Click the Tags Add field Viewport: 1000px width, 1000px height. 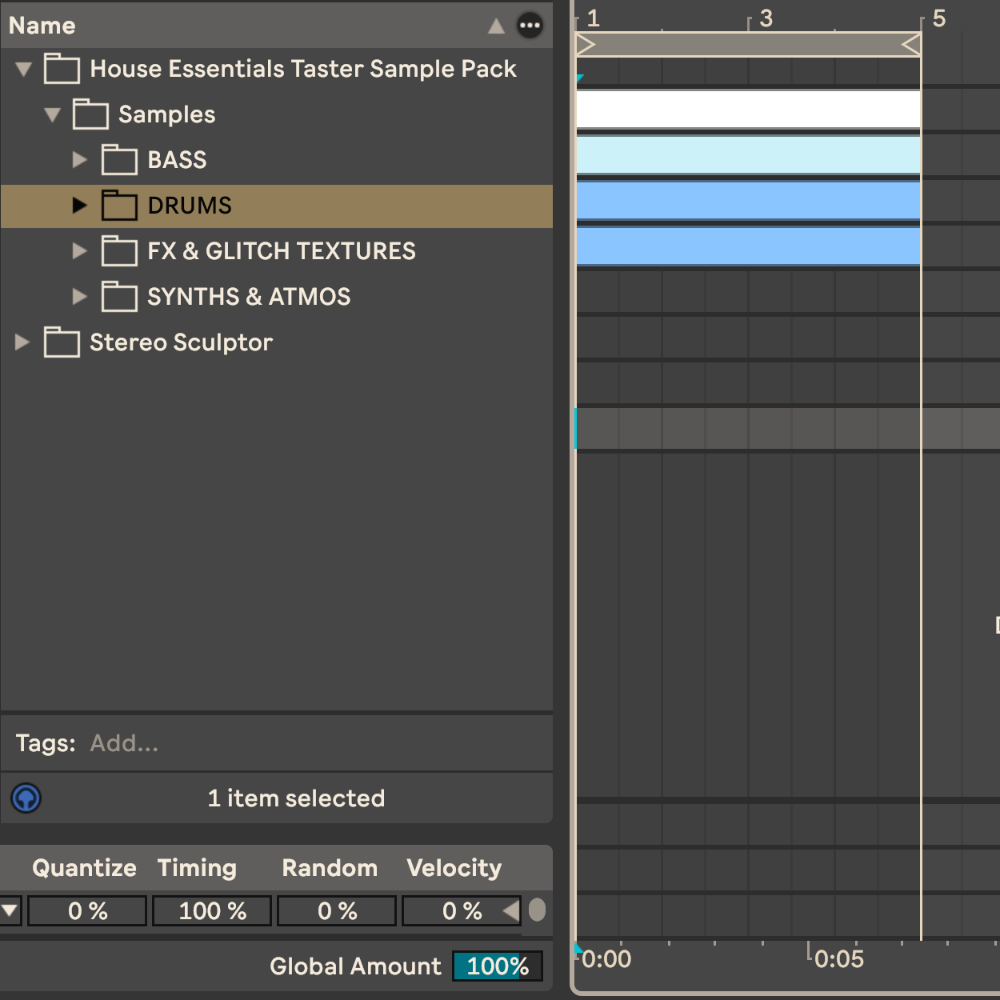[124, 743]
